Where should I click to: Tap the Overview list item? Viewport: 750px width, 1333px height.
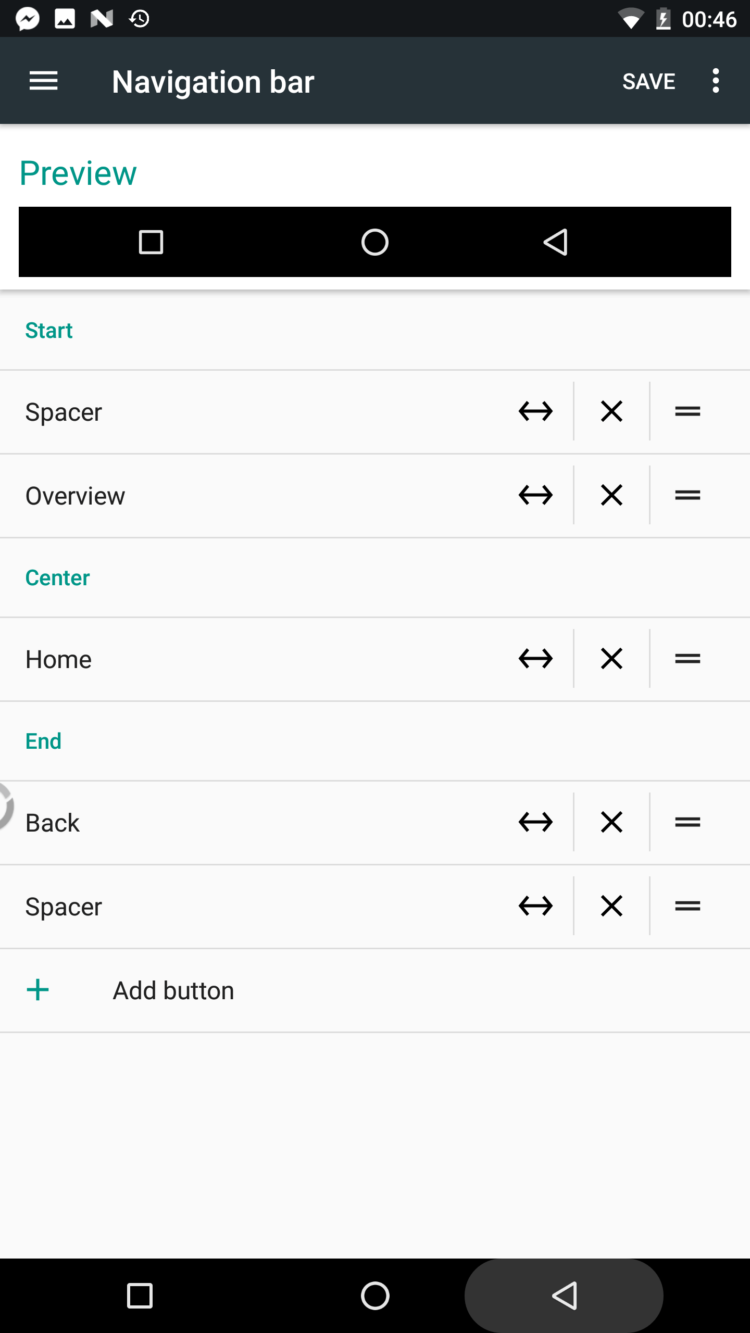pyautogui.click(x=76, y=495)
